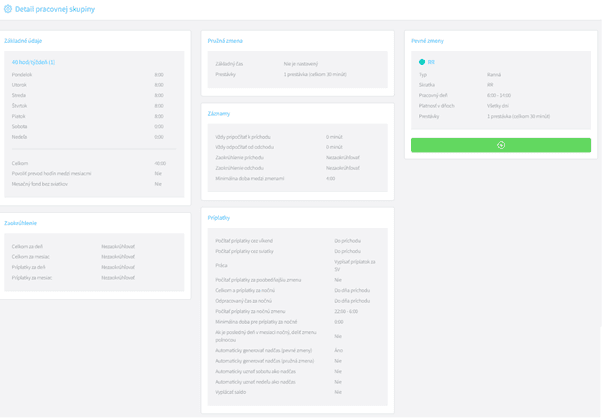Select the Pružná zmena section heading
The height and width of the screenshot is (419, 603).
(x=225, y=41)
